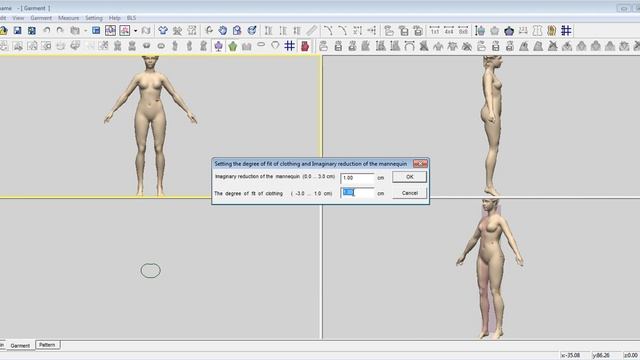Click the perspective mannequin in the lower-right viewport
The image size is (640, 360).
[490, 269]
